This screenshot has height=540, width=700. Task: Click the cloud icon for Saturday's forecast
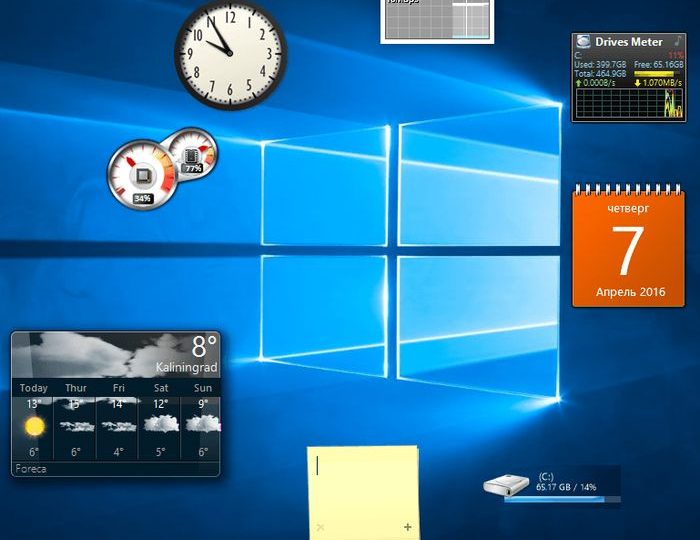[x=160, y=424]
